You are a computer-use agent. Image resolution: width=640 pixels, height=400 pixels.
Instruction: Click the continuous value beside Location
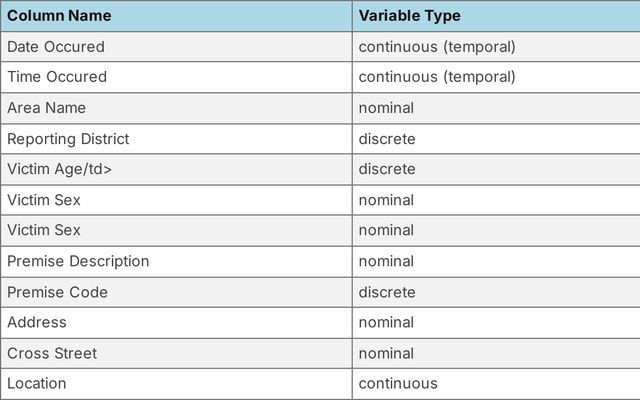pyautogui.click(x=398, y=383)
